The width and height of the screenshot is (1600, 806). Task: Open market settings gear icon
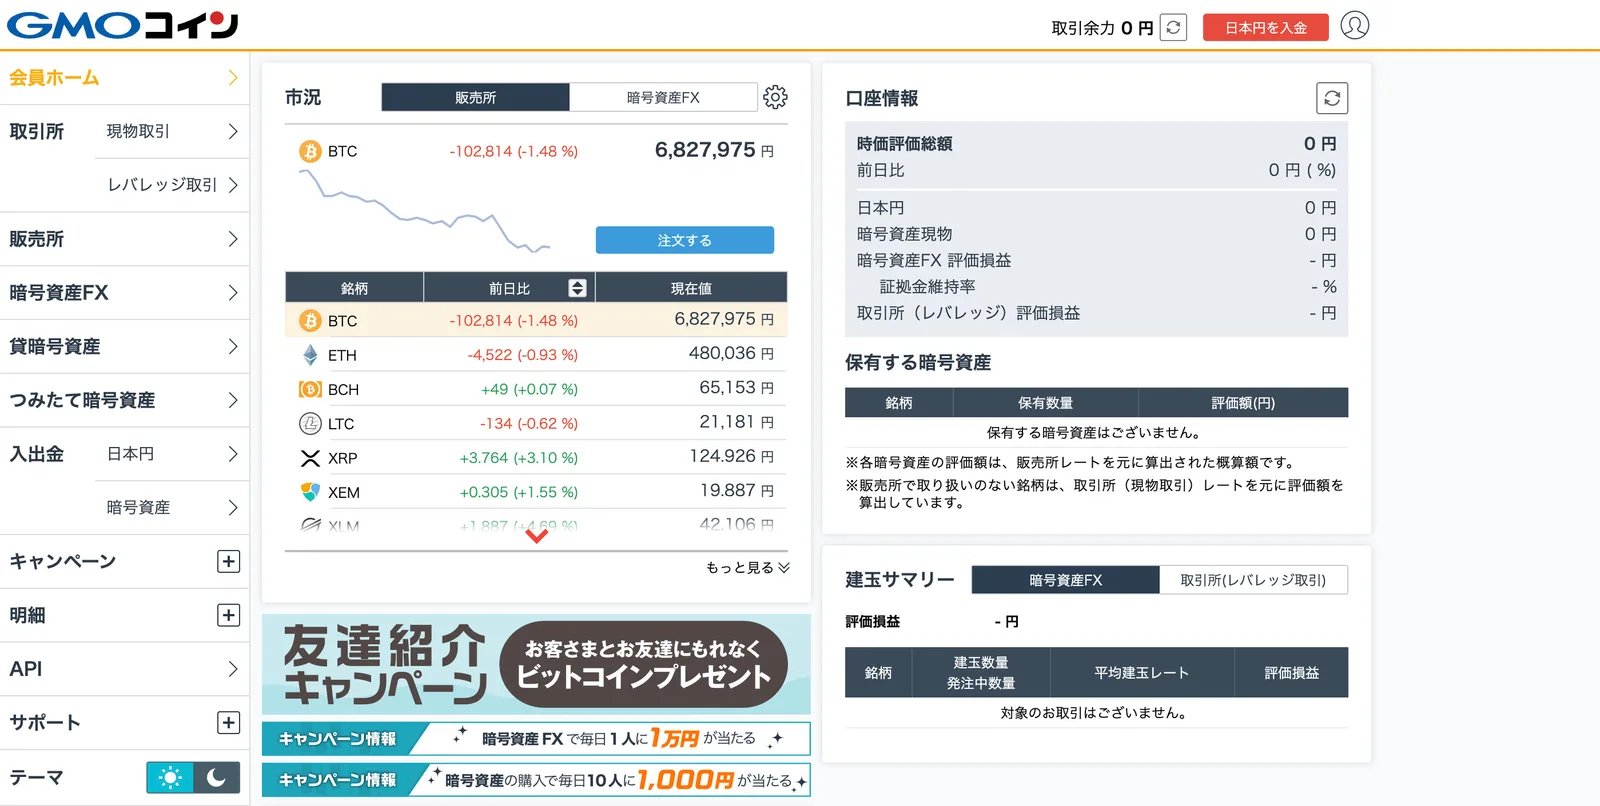click(775, 97)
